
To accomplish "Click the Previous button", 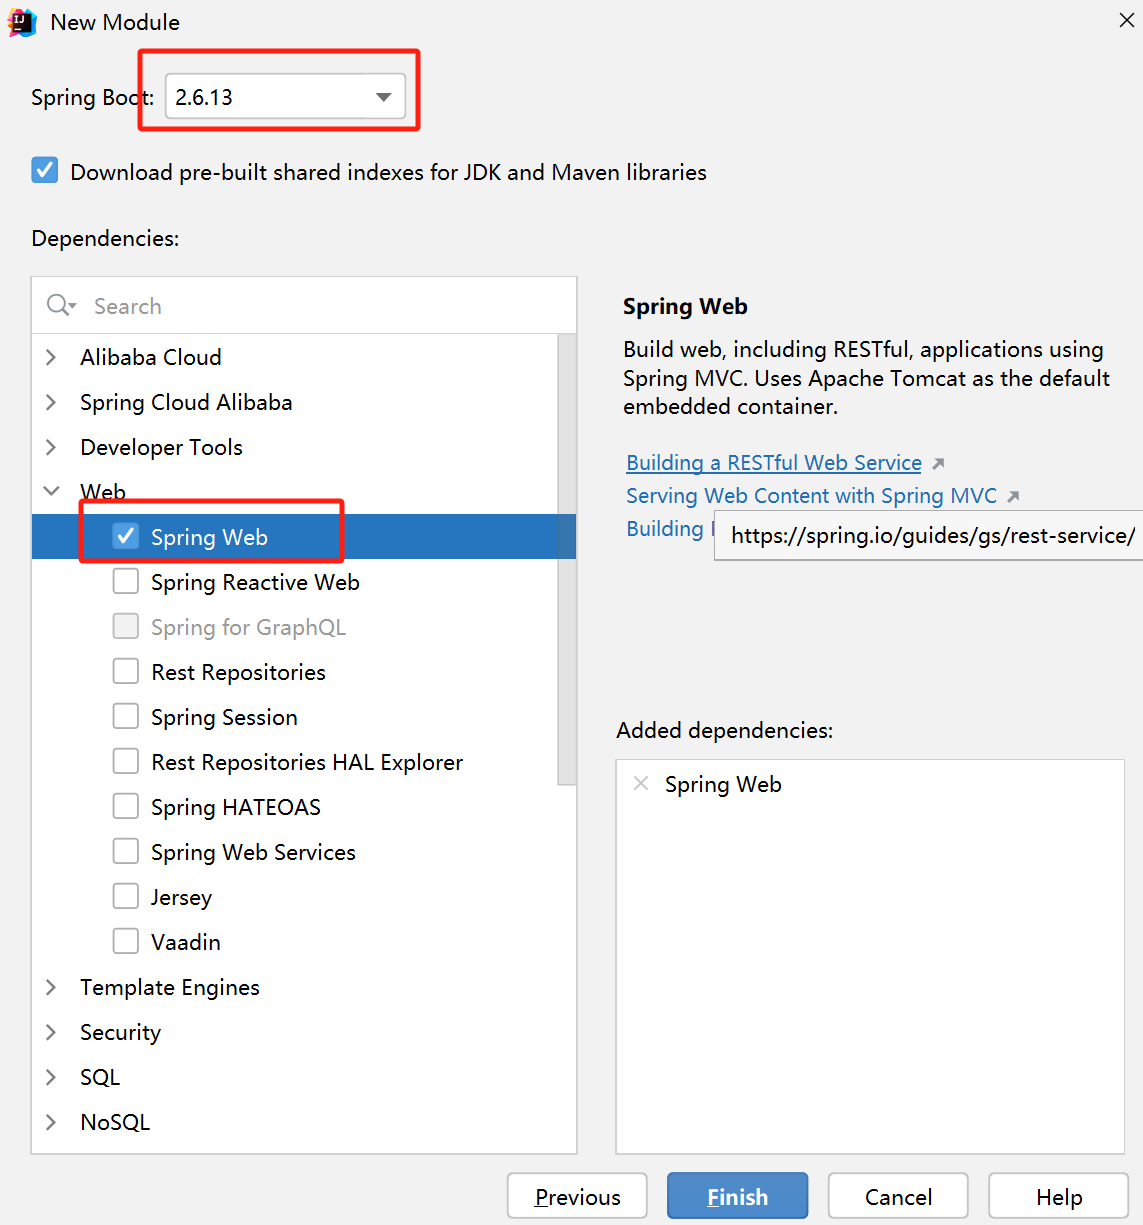I will tap(577, 1196).
